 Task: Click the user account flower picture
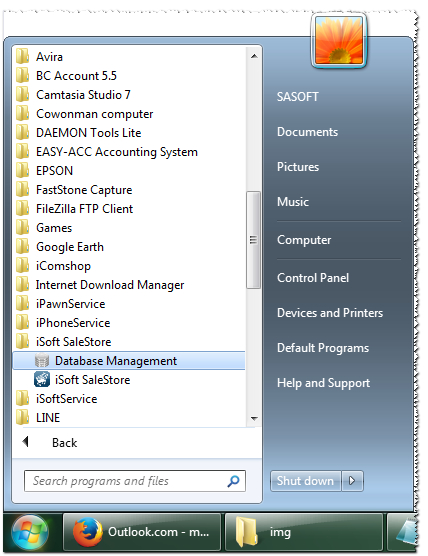click(339, 40)
